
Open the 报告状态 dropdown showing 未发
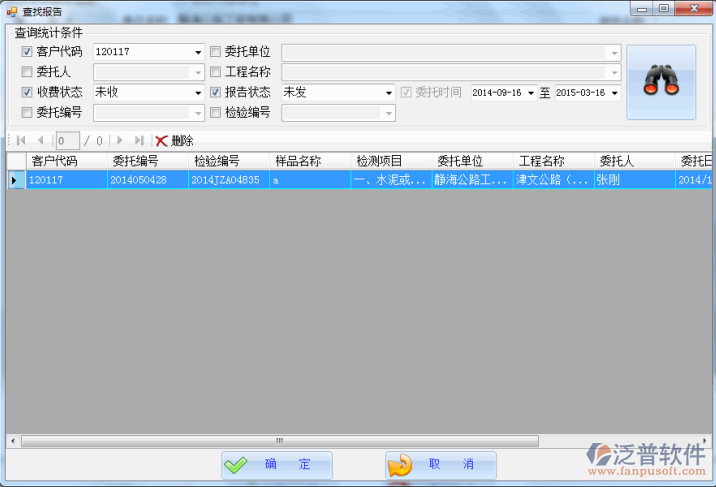[x=389, y=93]
